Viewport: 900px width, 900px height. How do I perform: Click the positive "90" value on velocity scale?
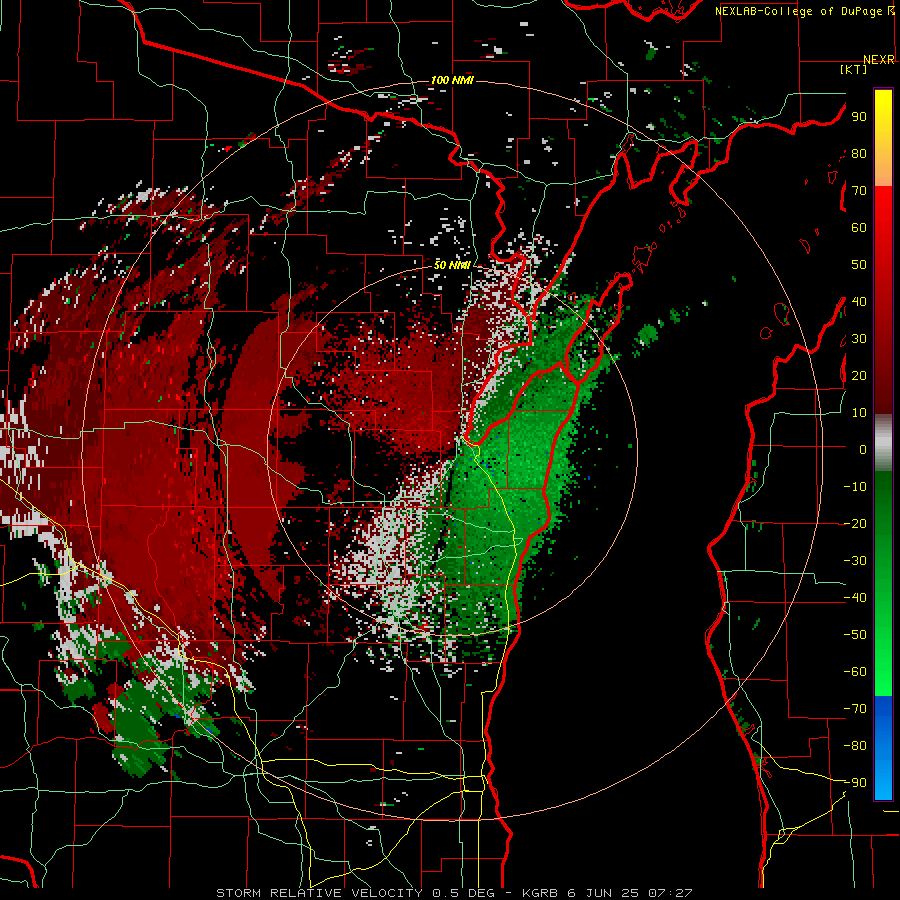pos(859,117)
